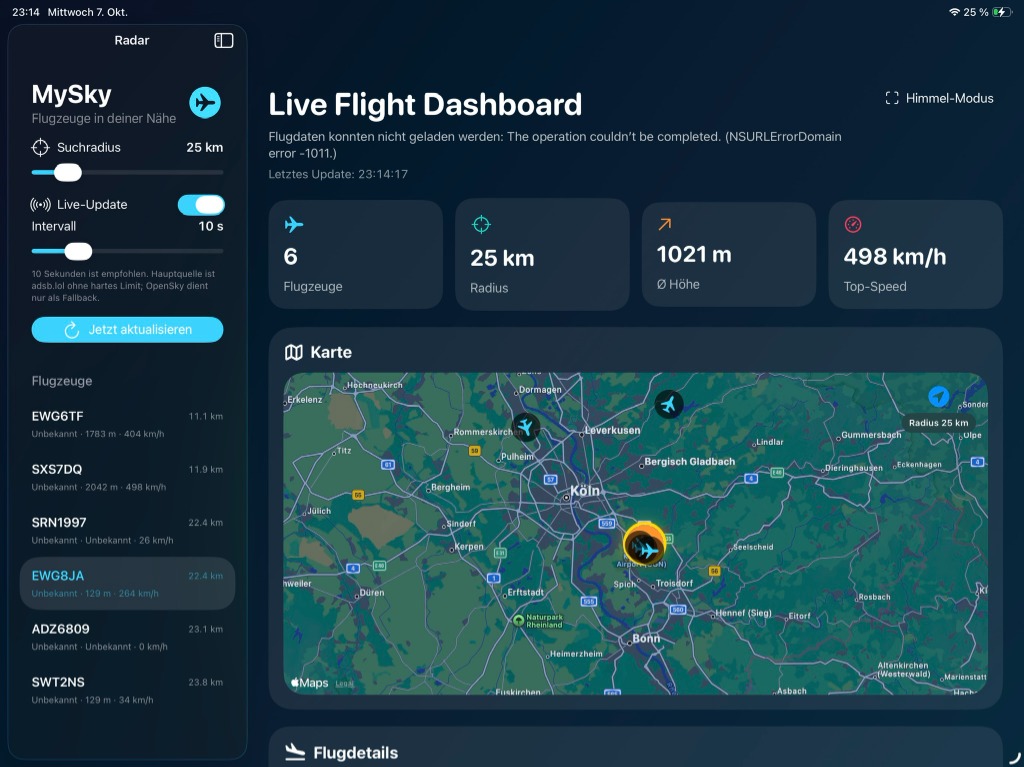This screenshot has width=1024, height=767.
Task: Select flight ADZ6809 in the list
Action: click(127, 637)
